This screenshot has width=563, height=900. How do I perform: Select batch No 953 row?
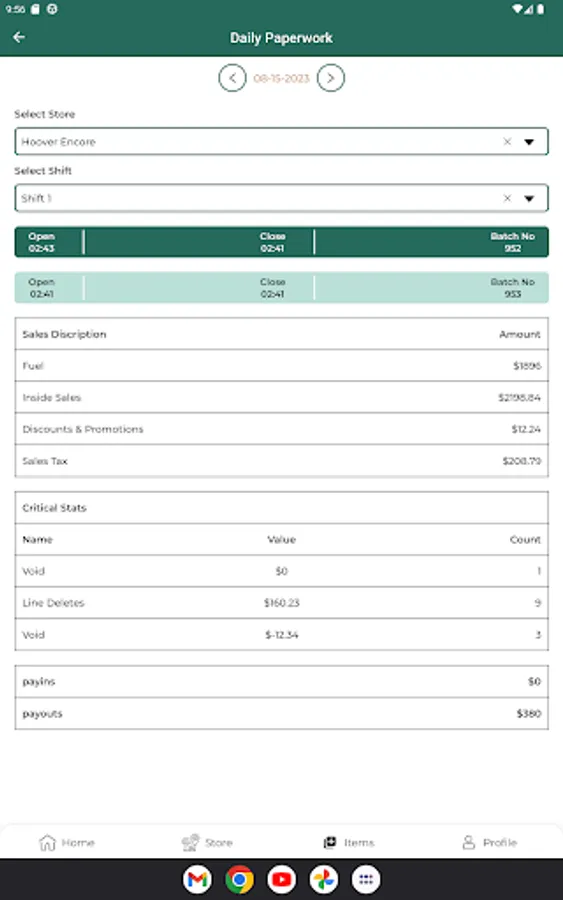coord(281,288)
